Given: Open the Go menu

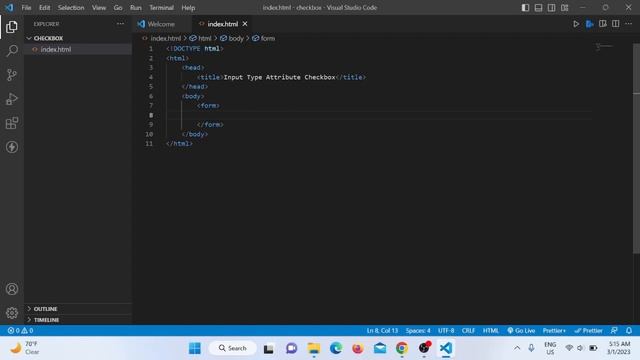Looking at the screenshot, I should [118, 8].
